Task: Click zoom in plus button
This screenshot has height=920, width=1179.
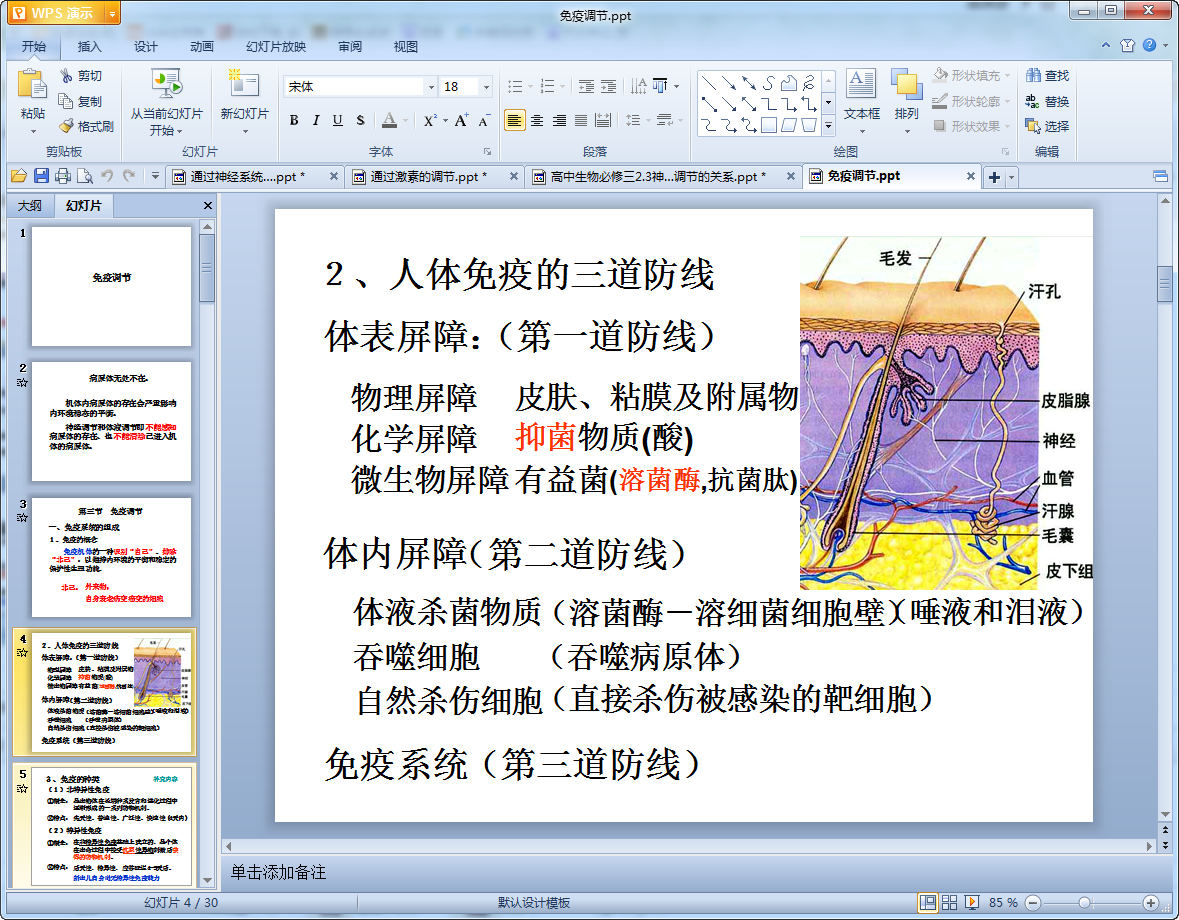Action: 1150,903
